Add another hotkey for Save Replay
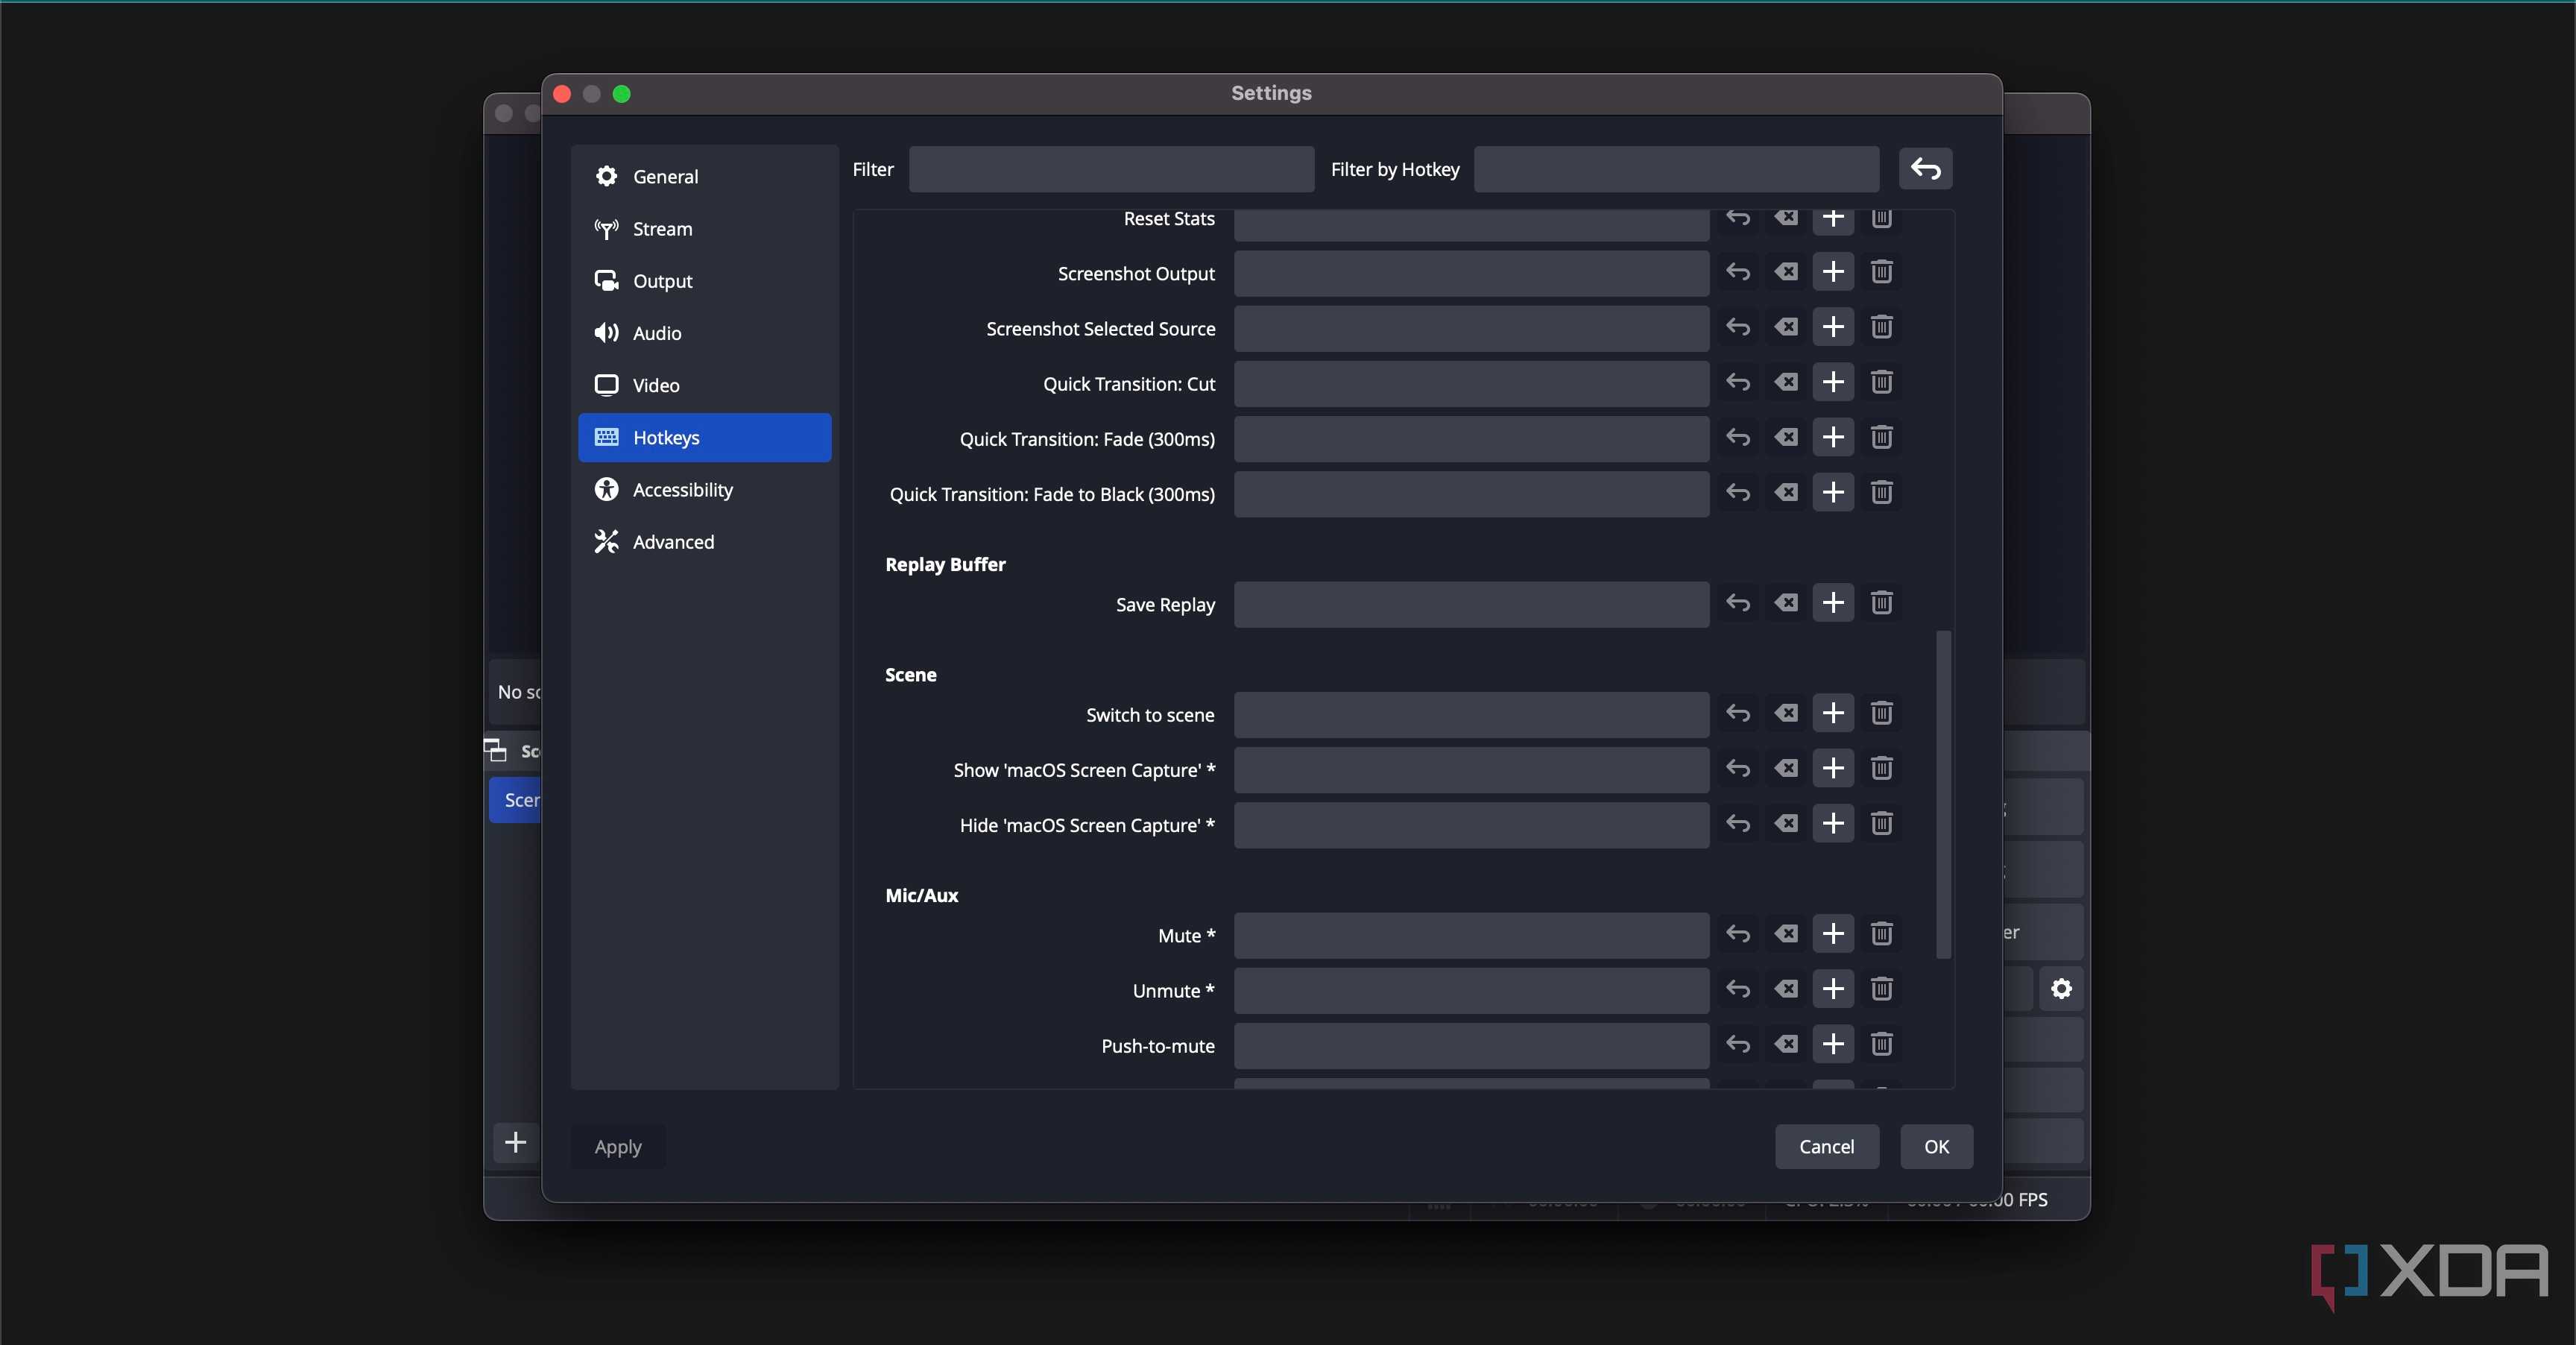Viewport: 2576px width, 1345px height. [1833, 602]
